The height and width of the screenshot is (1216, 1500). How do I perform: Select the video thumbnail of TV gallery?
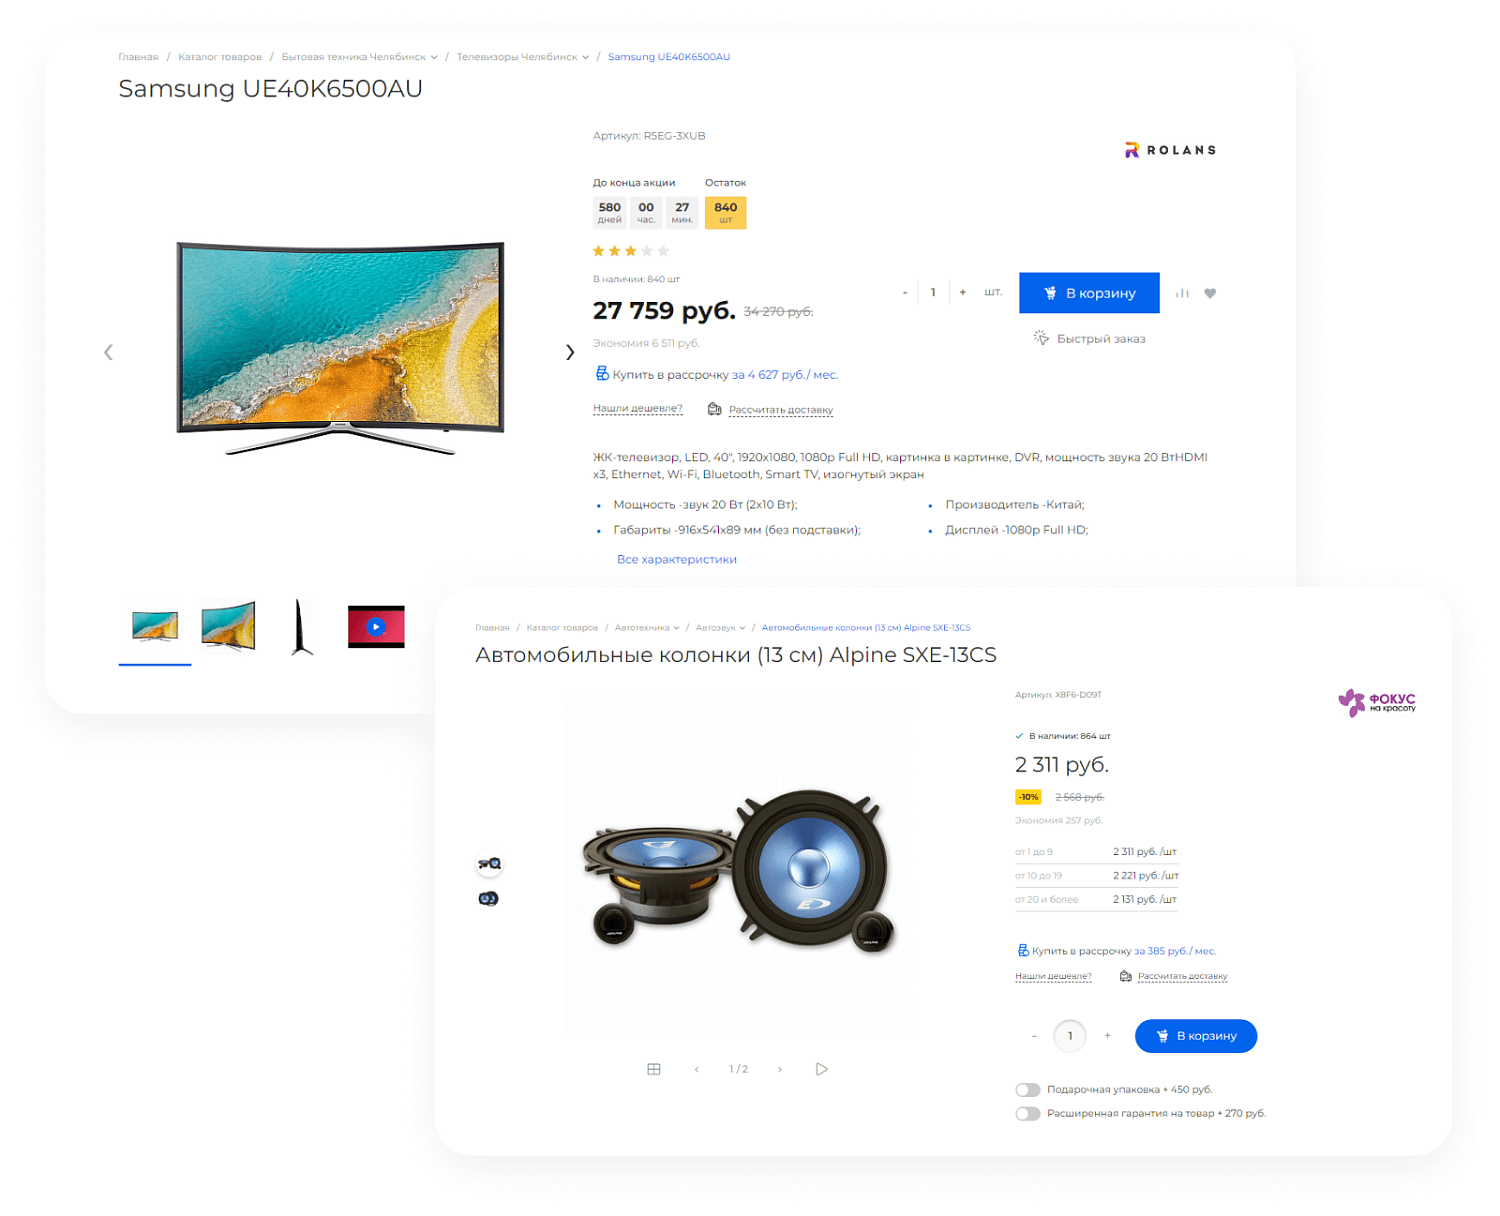[376, 627]
